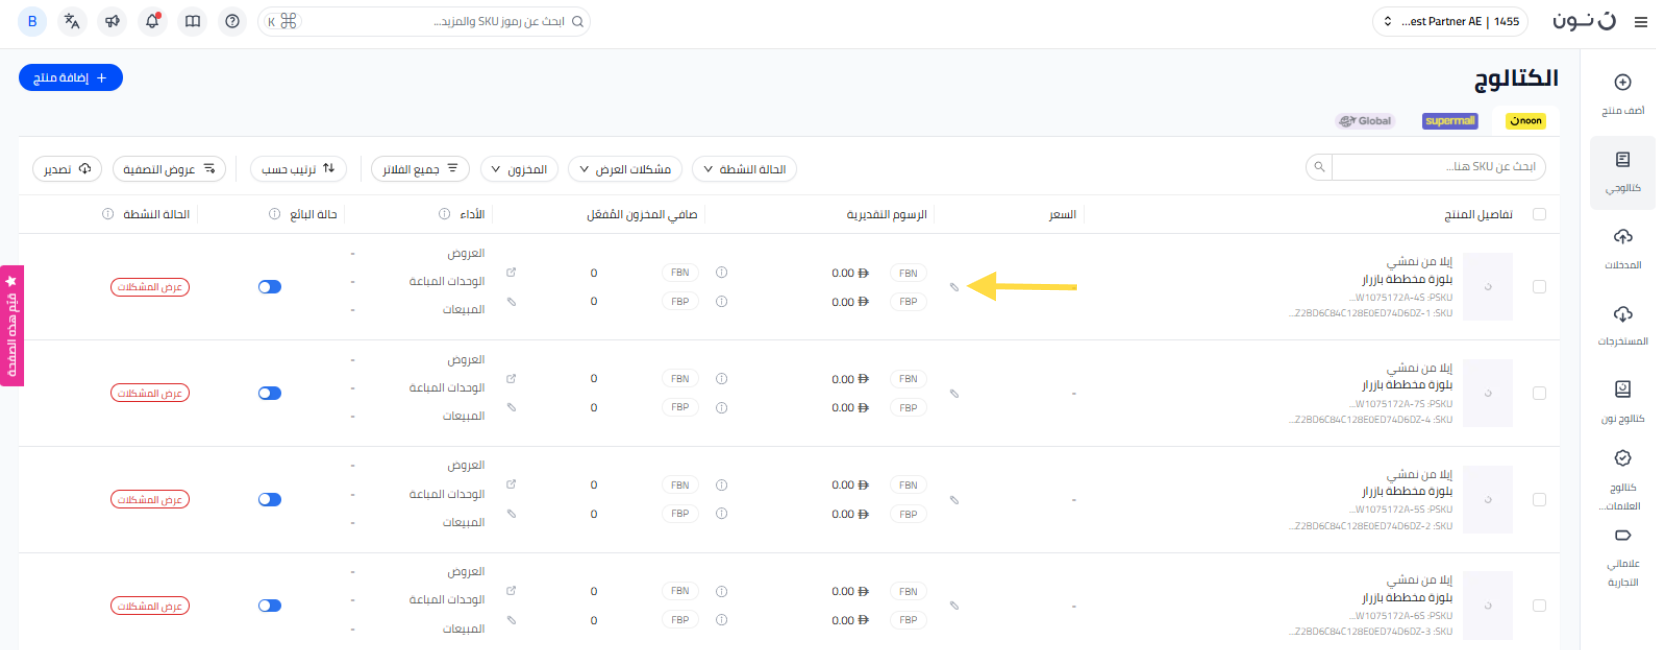Click the announcements megaphone icon

(112, 21)
